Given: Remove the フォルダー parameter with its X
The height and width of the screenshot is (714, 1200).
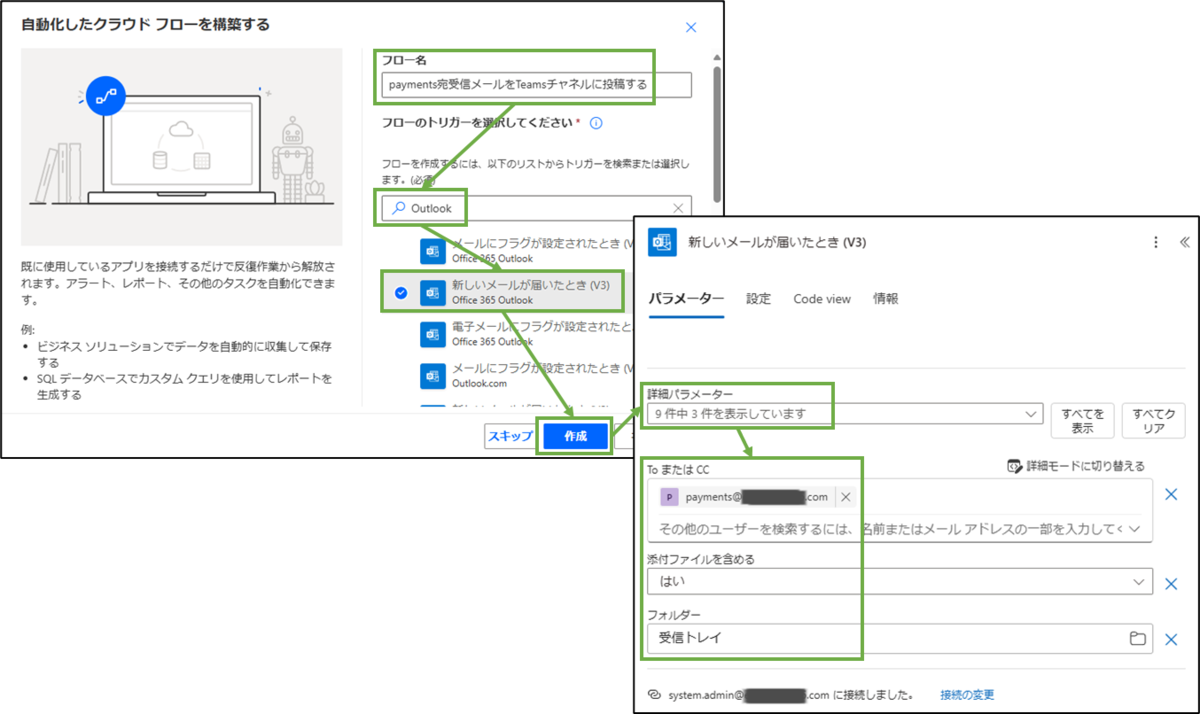Looking at the screenshot, I should pyautogui.click(x=1172, y=639).
